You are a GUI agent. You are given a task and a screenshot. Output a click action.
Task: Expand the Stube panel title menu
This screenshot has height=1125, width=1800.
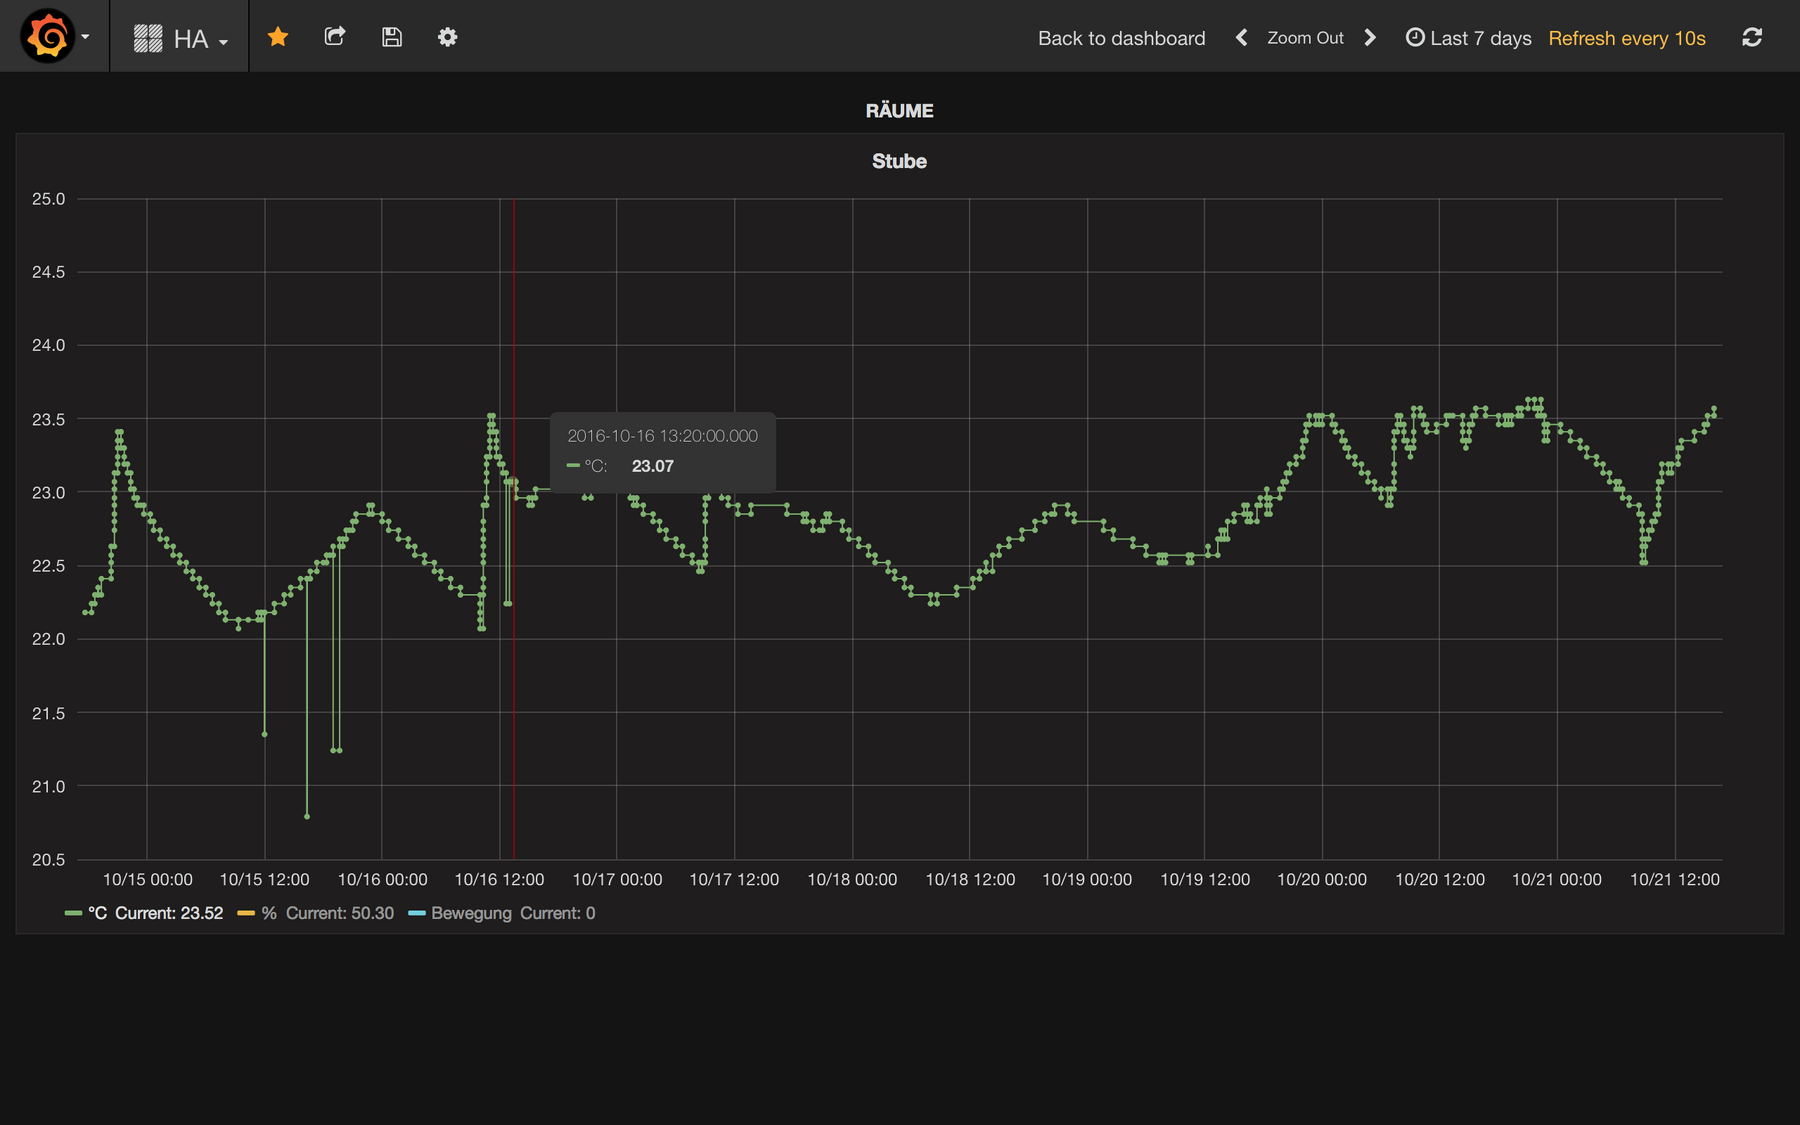coord(899,161)
